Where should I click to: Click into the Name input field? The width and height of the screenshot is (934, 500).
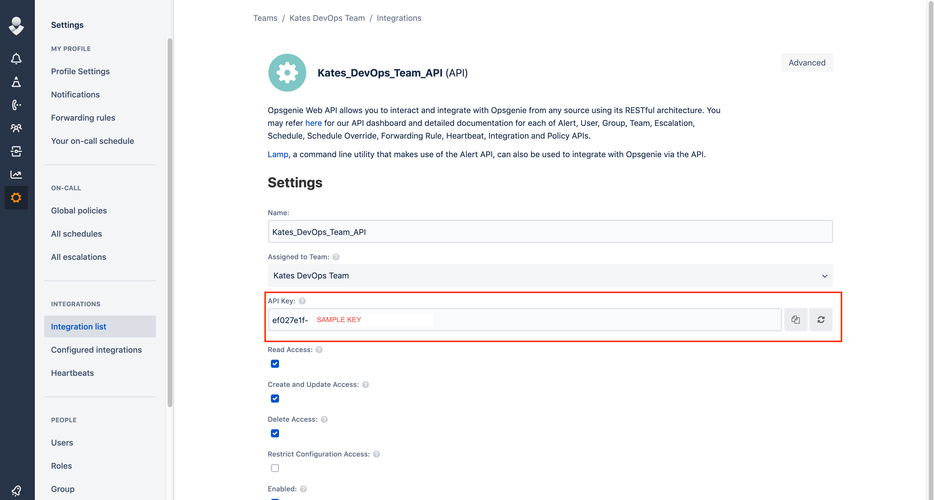tap(550, 232)
